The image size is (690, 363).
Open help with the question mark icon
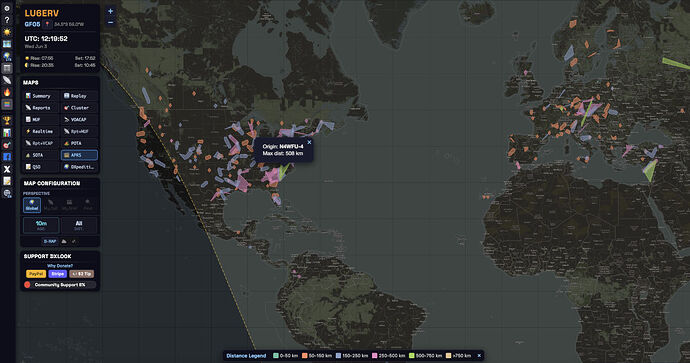point(7,20)
